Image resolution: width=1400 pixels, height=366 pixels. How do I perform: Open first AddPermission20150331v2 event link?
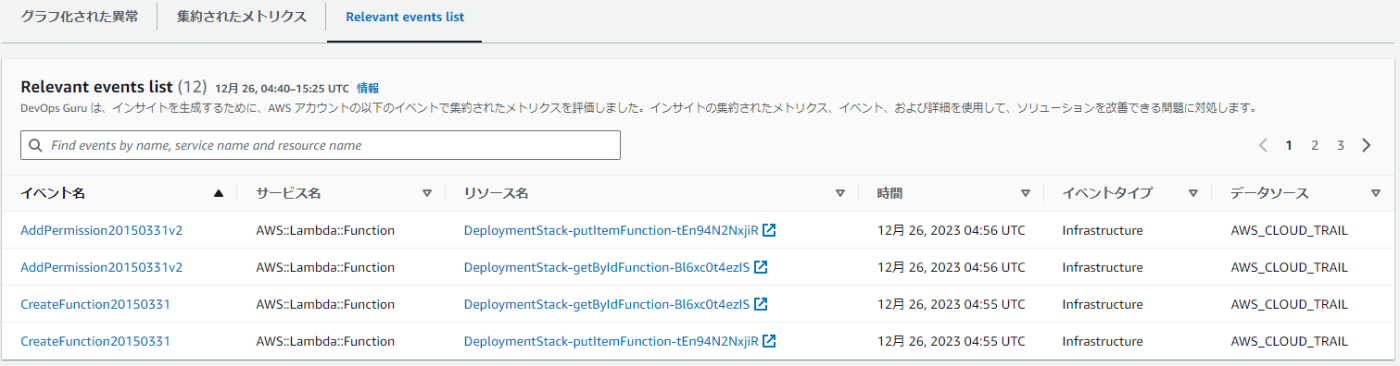pos(101,230)
